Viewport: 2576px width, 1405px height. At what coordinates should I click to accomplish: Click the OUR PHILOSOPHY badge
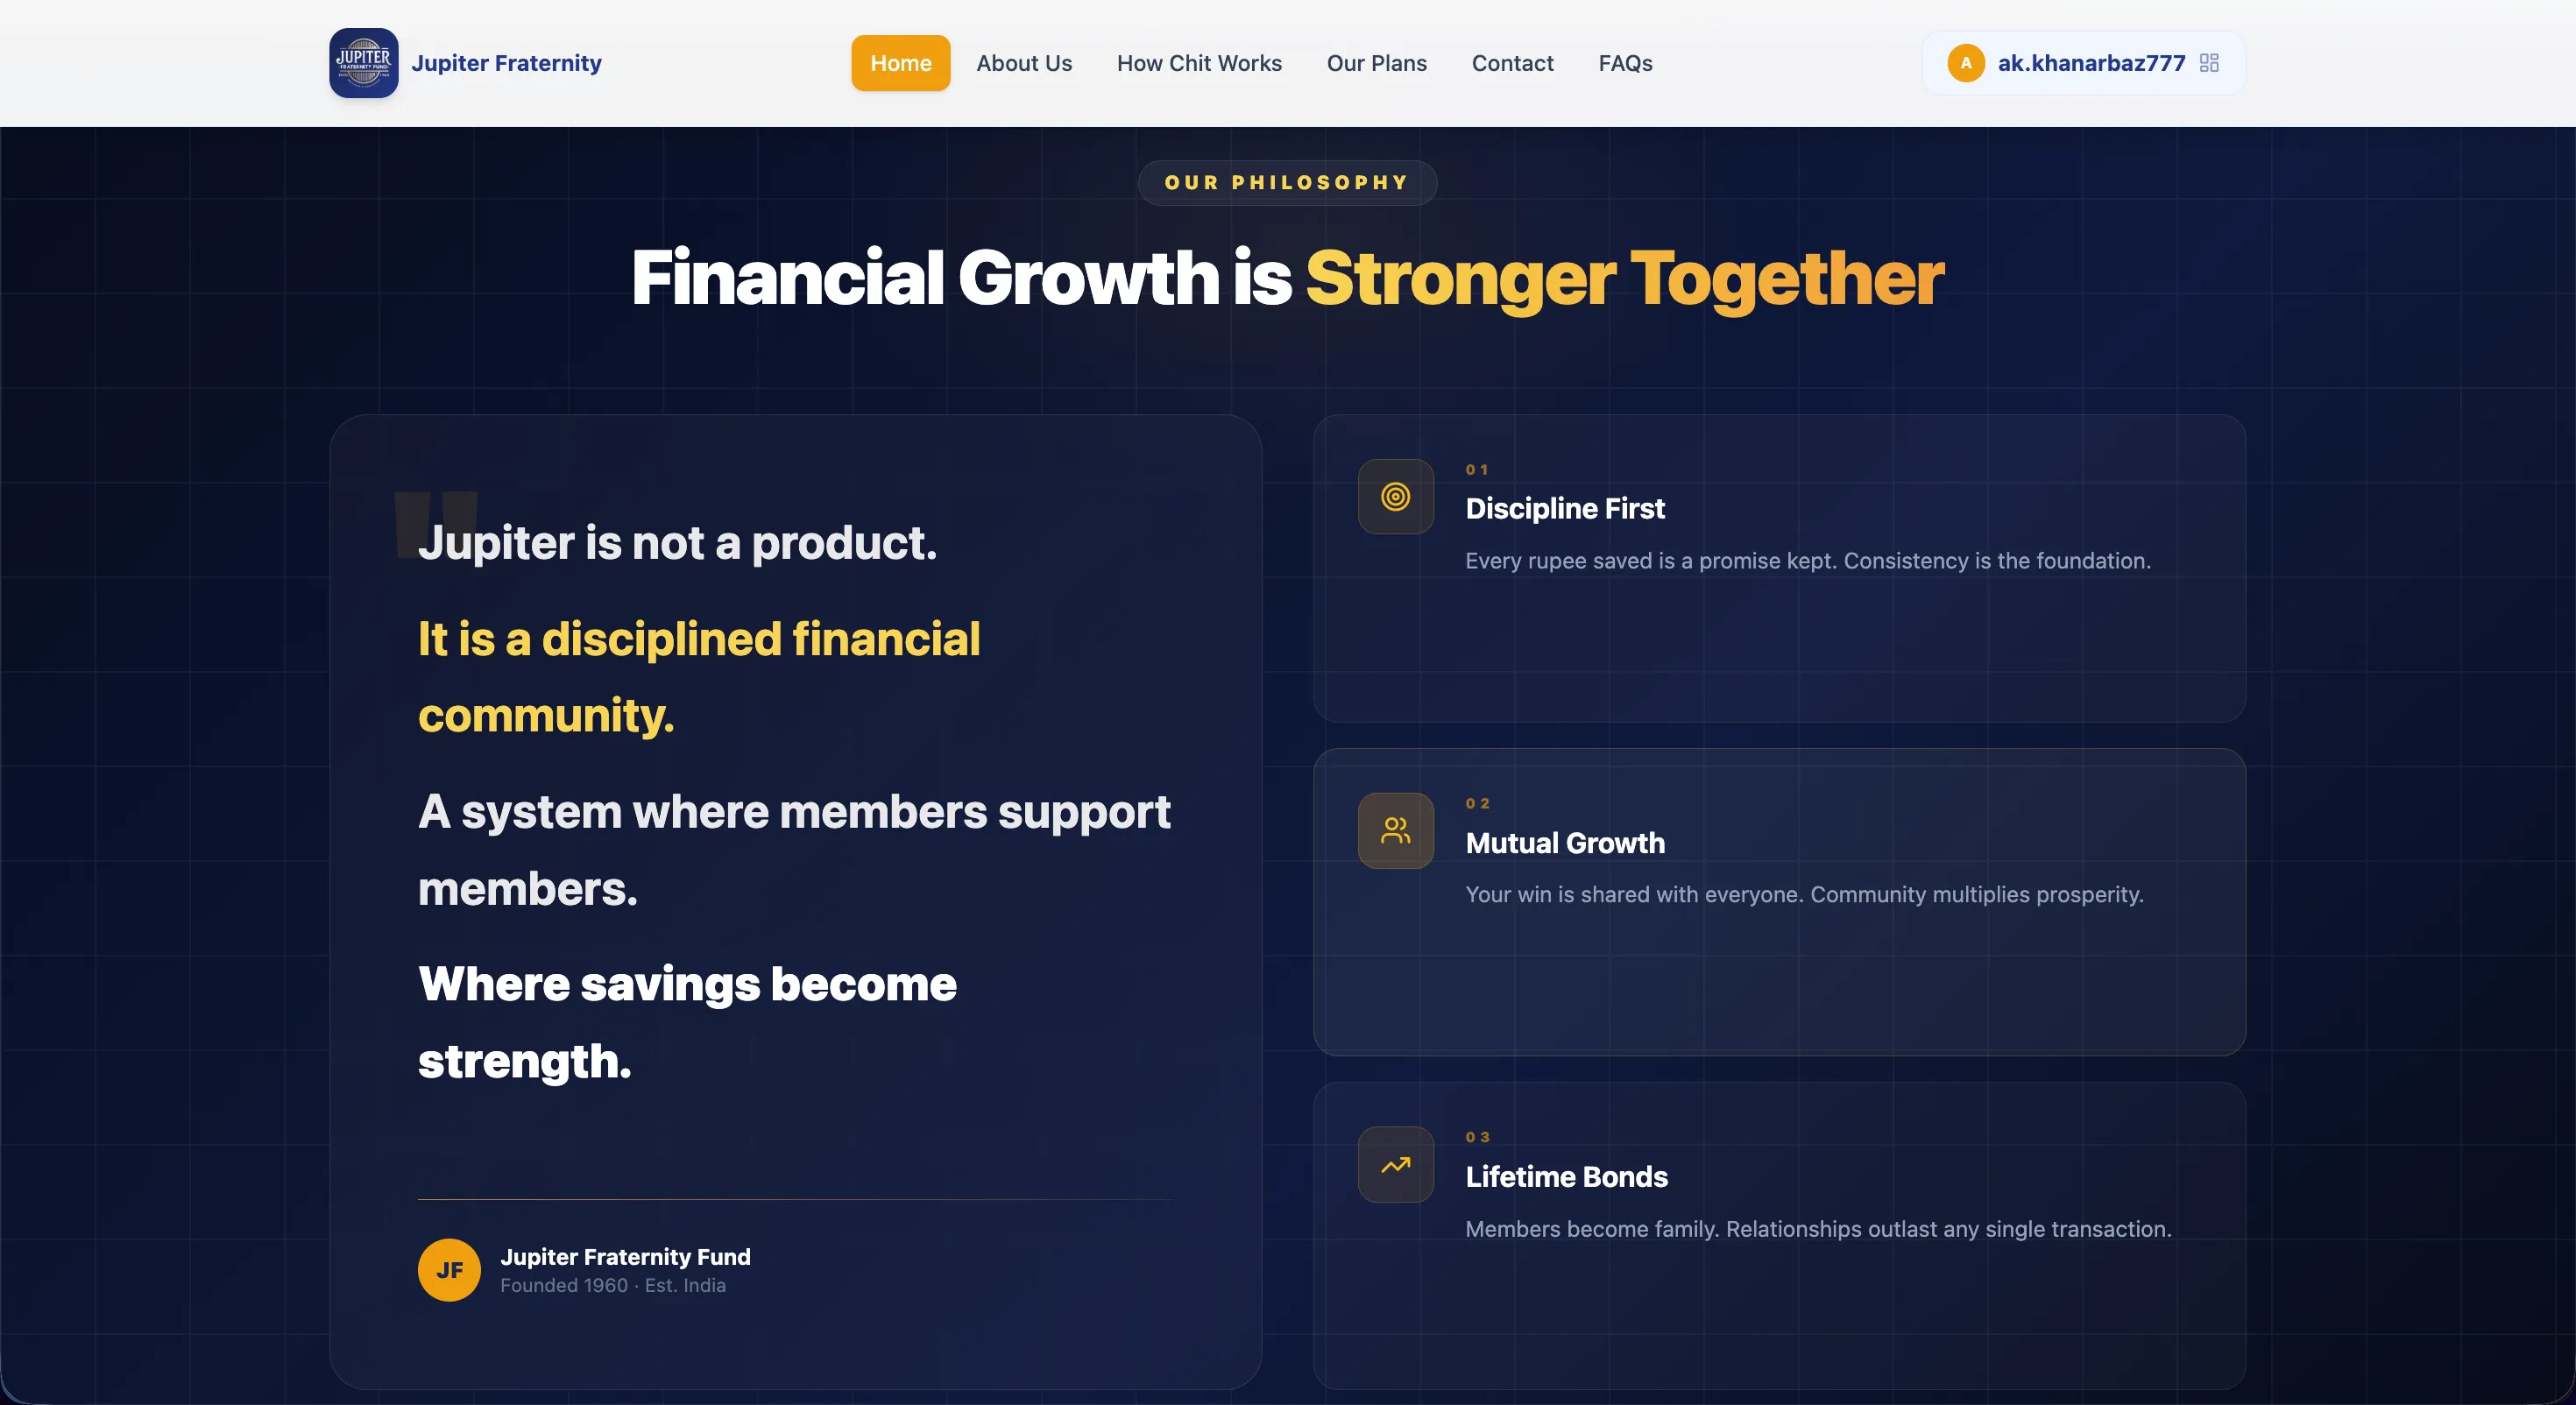(x=1286, y=182)
